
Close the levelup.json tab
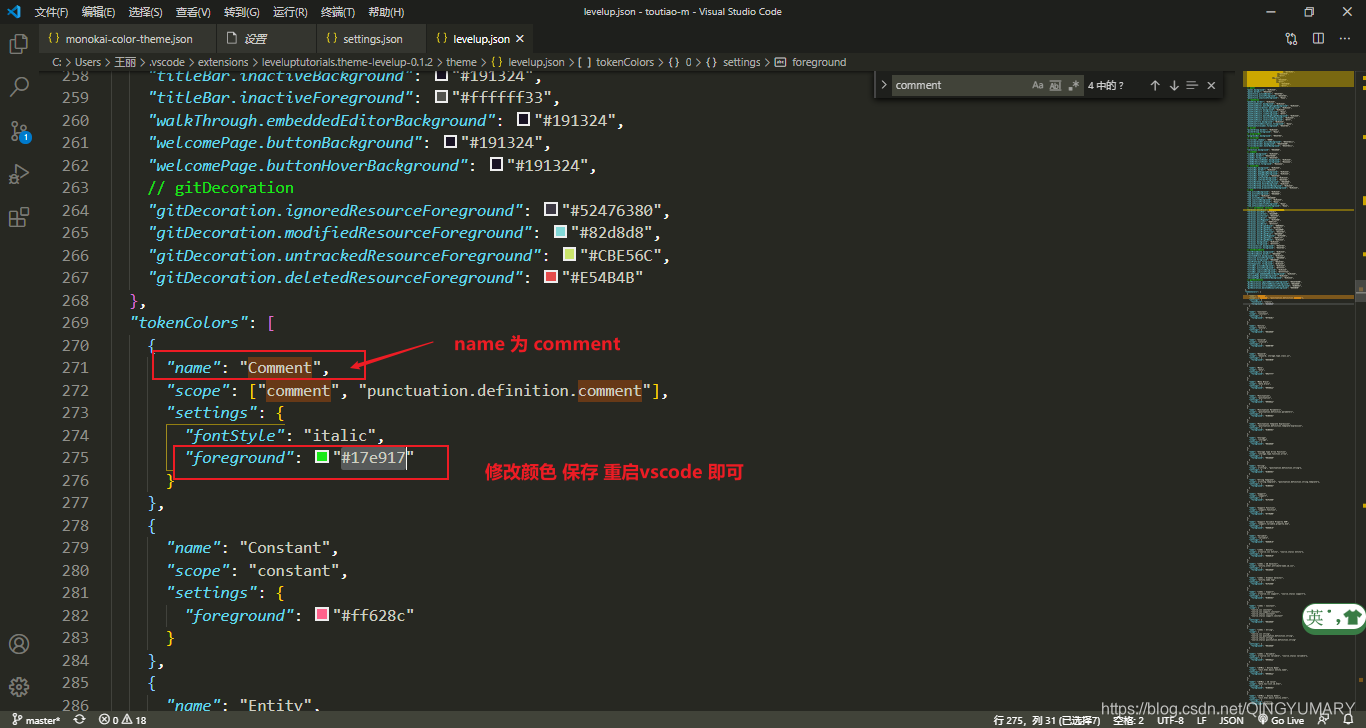[521, 39]
